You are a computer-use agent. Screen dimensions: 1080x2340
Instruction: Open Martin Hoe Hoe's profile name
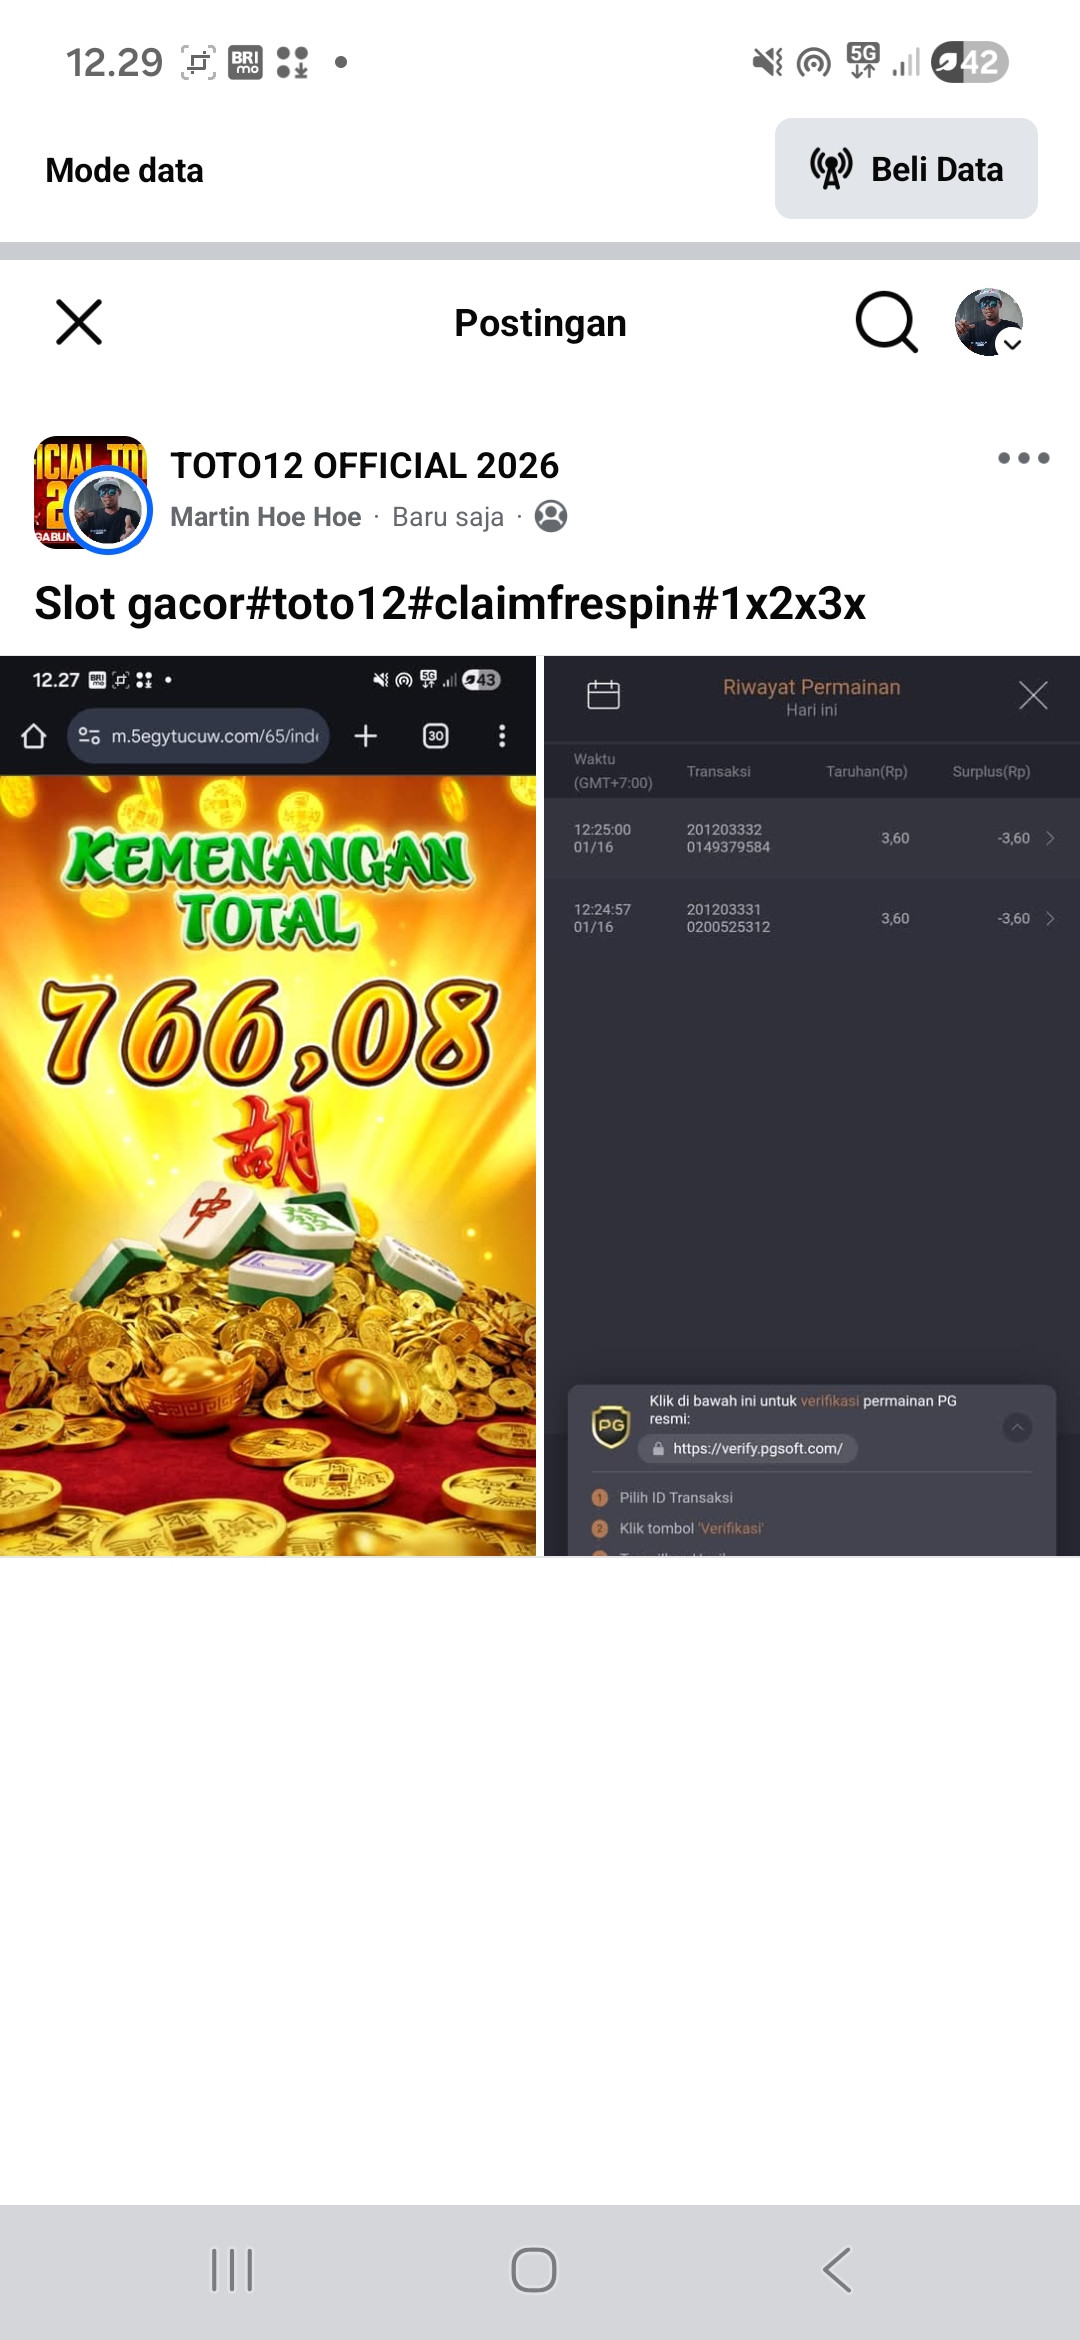pyautogui.click(x=265, y=516)
